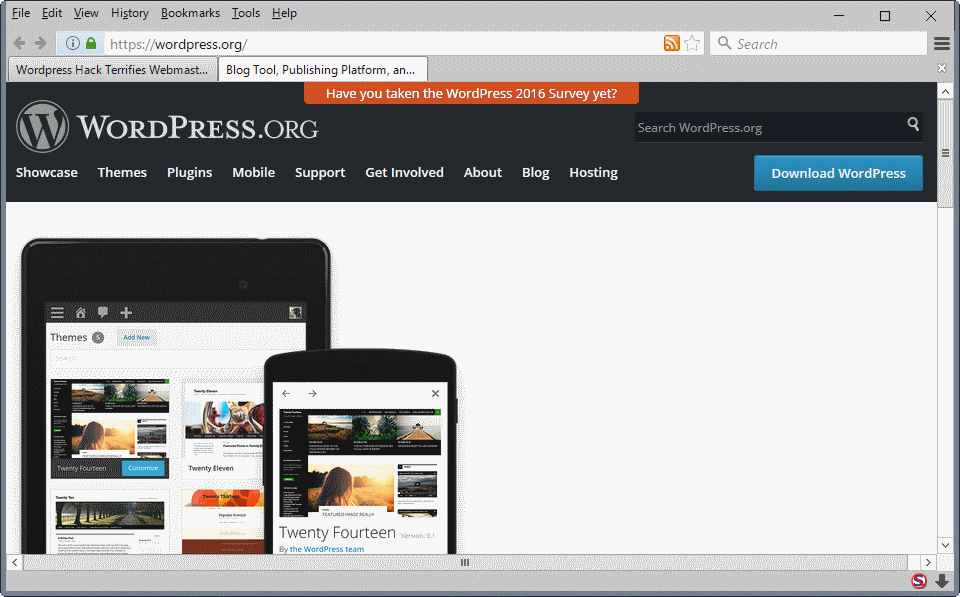Click the browser back arrow
This screenshot has width=960, height=597.
pyautogui.click(x=20, y=43)
